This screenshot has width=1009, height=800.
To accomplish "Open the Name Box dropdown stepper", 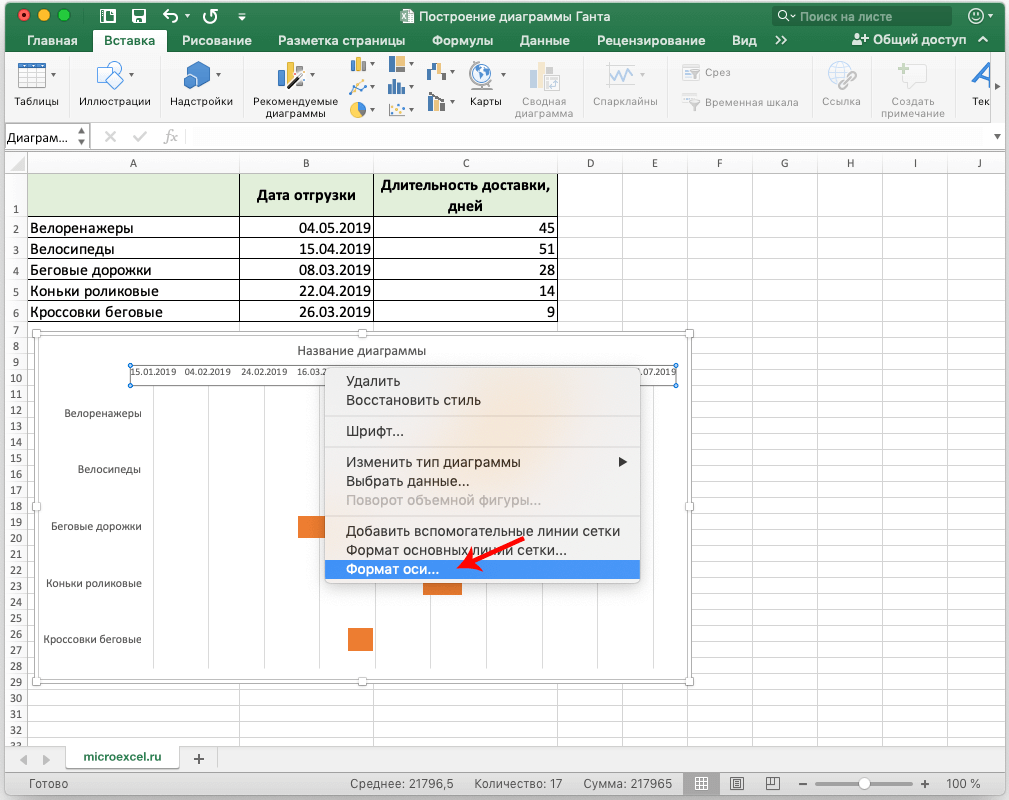I will point(81,136).
